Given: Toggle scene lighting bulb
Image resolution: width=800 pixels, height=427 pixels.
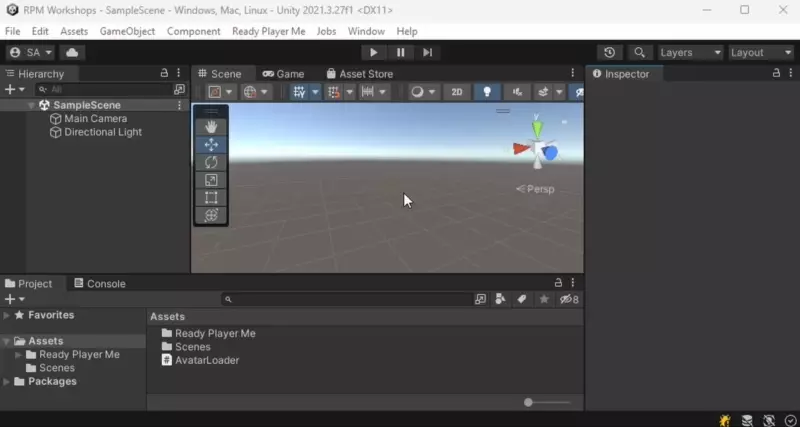Looking at the screenshot, I should pos(487,92).
